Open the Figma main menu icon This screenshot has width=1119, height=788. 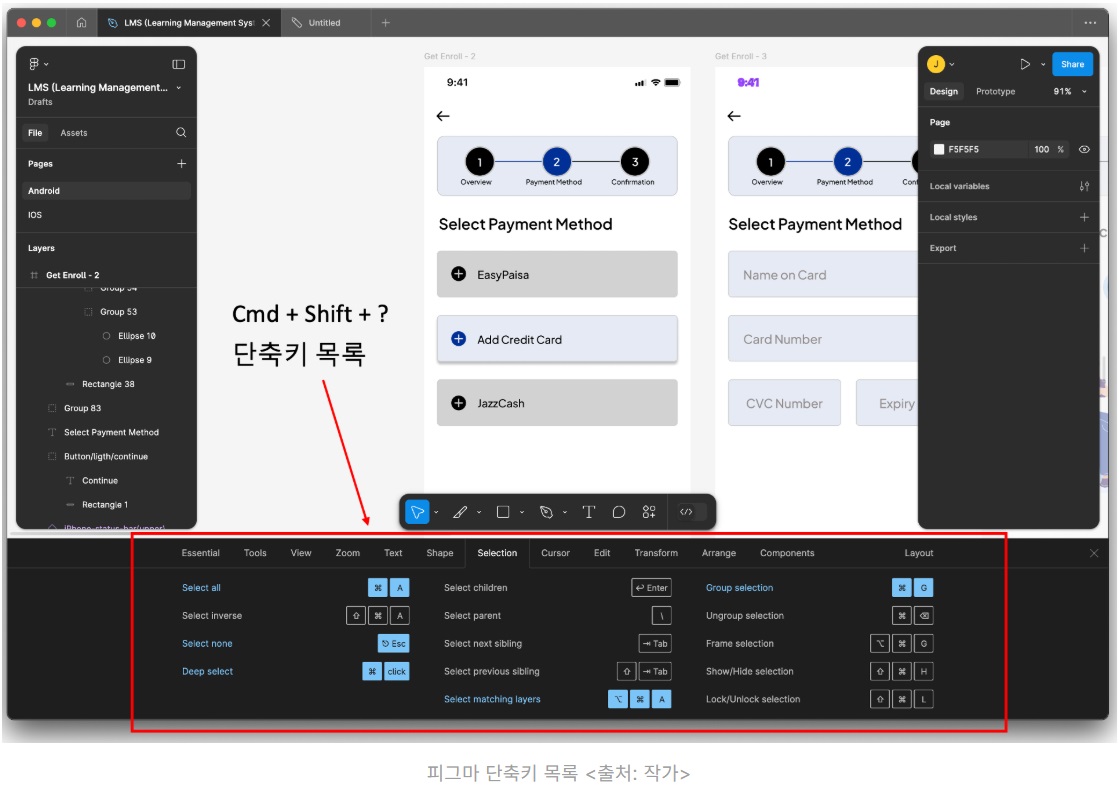click(x=34, y=64)
